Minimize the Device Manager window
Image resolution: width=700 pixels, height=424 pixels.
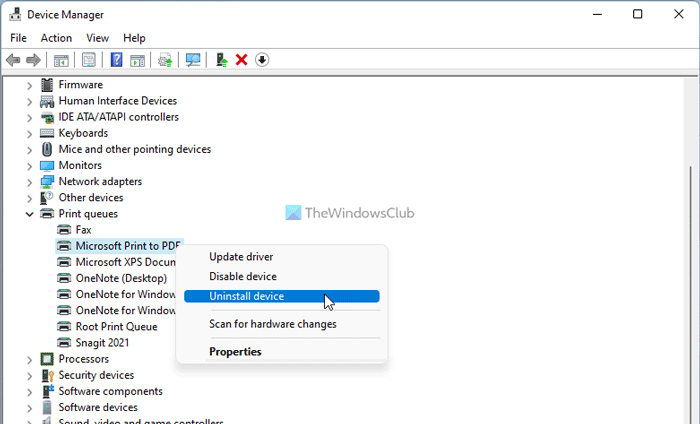597,14
